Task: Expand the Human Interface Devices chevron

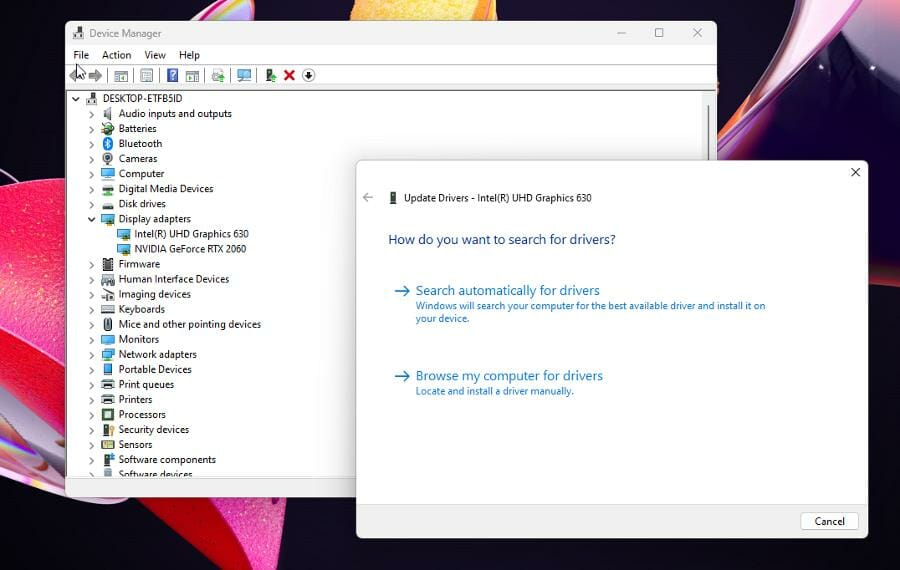Action: coord(91,280)
